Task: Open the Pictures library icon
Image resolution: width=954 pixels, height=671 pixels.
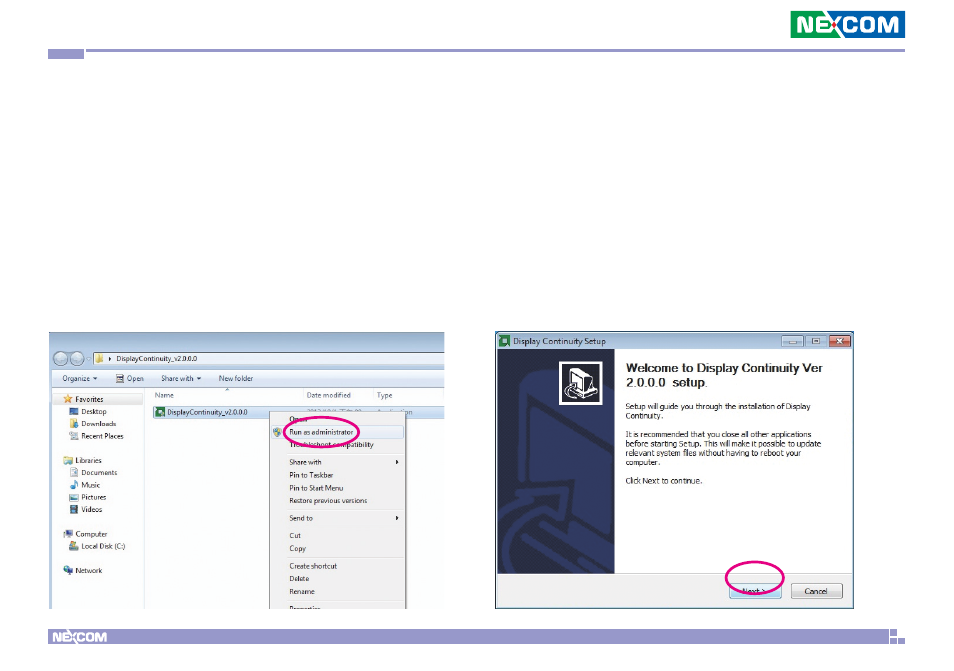Action: coord(74,497)
